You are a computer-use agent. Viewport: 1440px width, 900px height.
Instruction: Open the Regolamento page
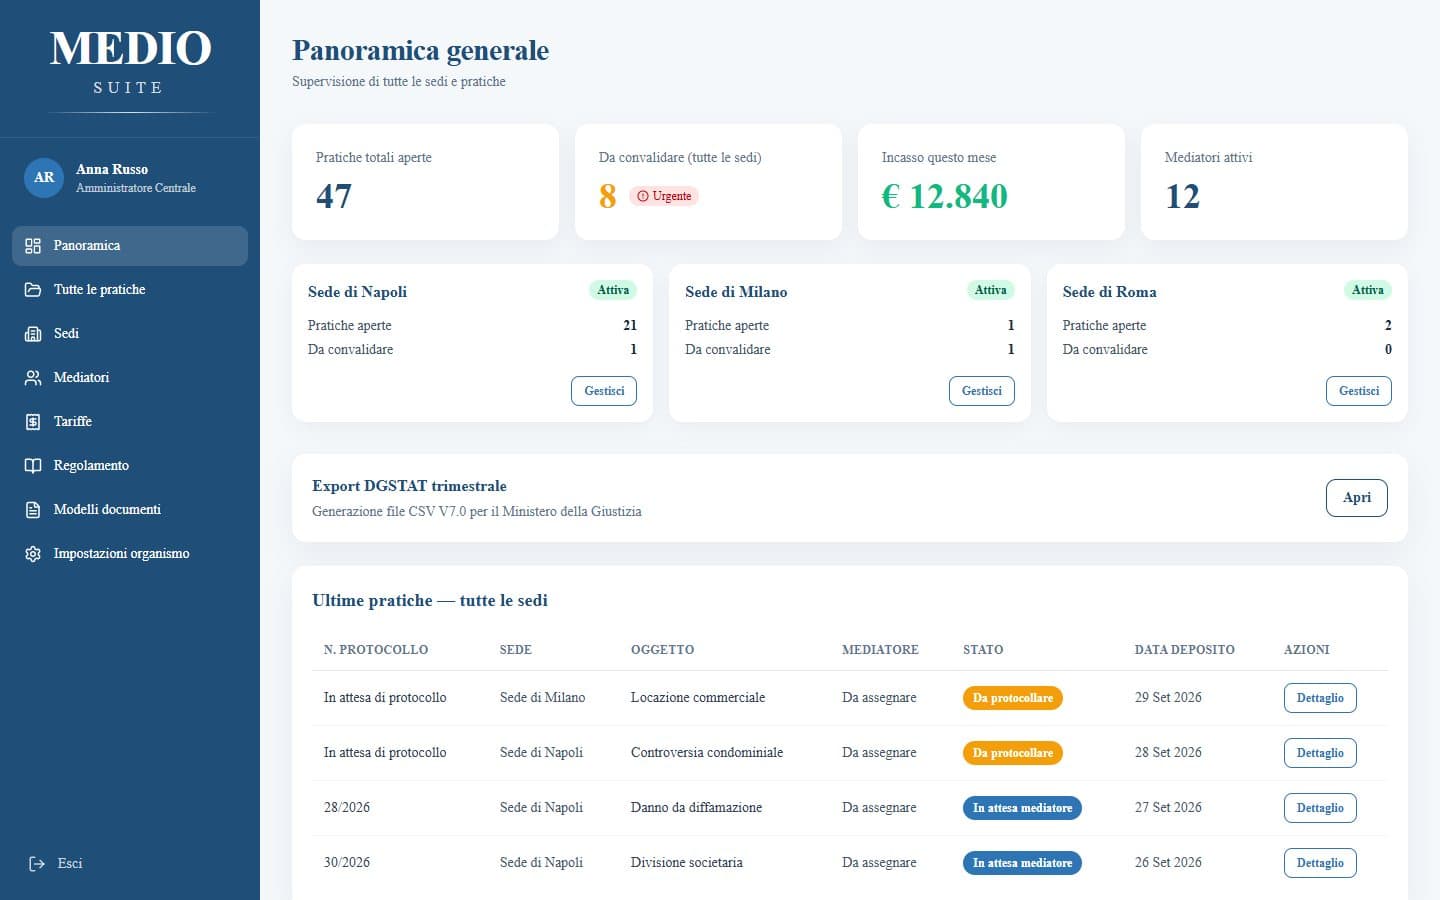tap(130, 466)
